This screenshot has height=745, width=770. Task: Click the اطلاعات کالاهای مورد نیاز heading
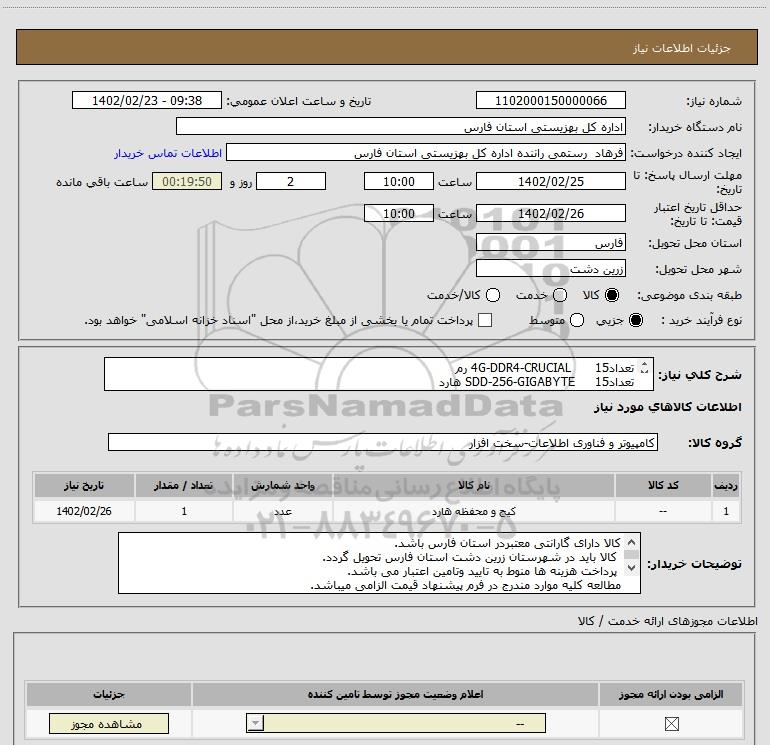[667, 407]
